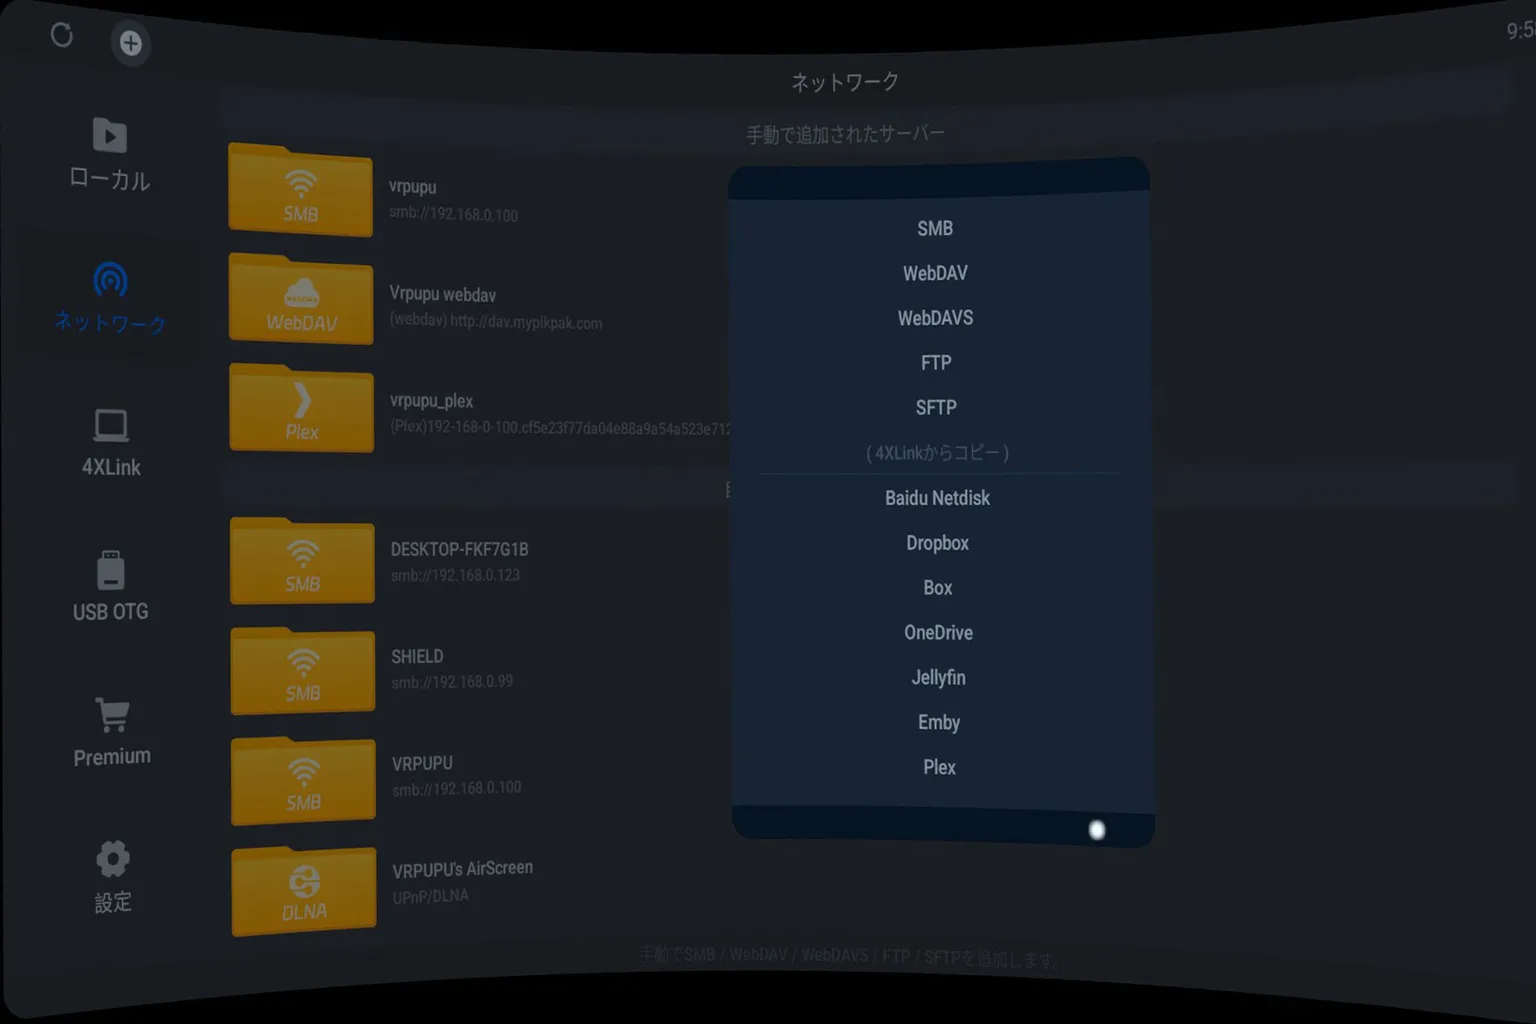Image resolution: width=1536 pixels, height=1024 pixels.
Task: Choose WebDAV in the server type menu
Action: (x=935, y=273)
